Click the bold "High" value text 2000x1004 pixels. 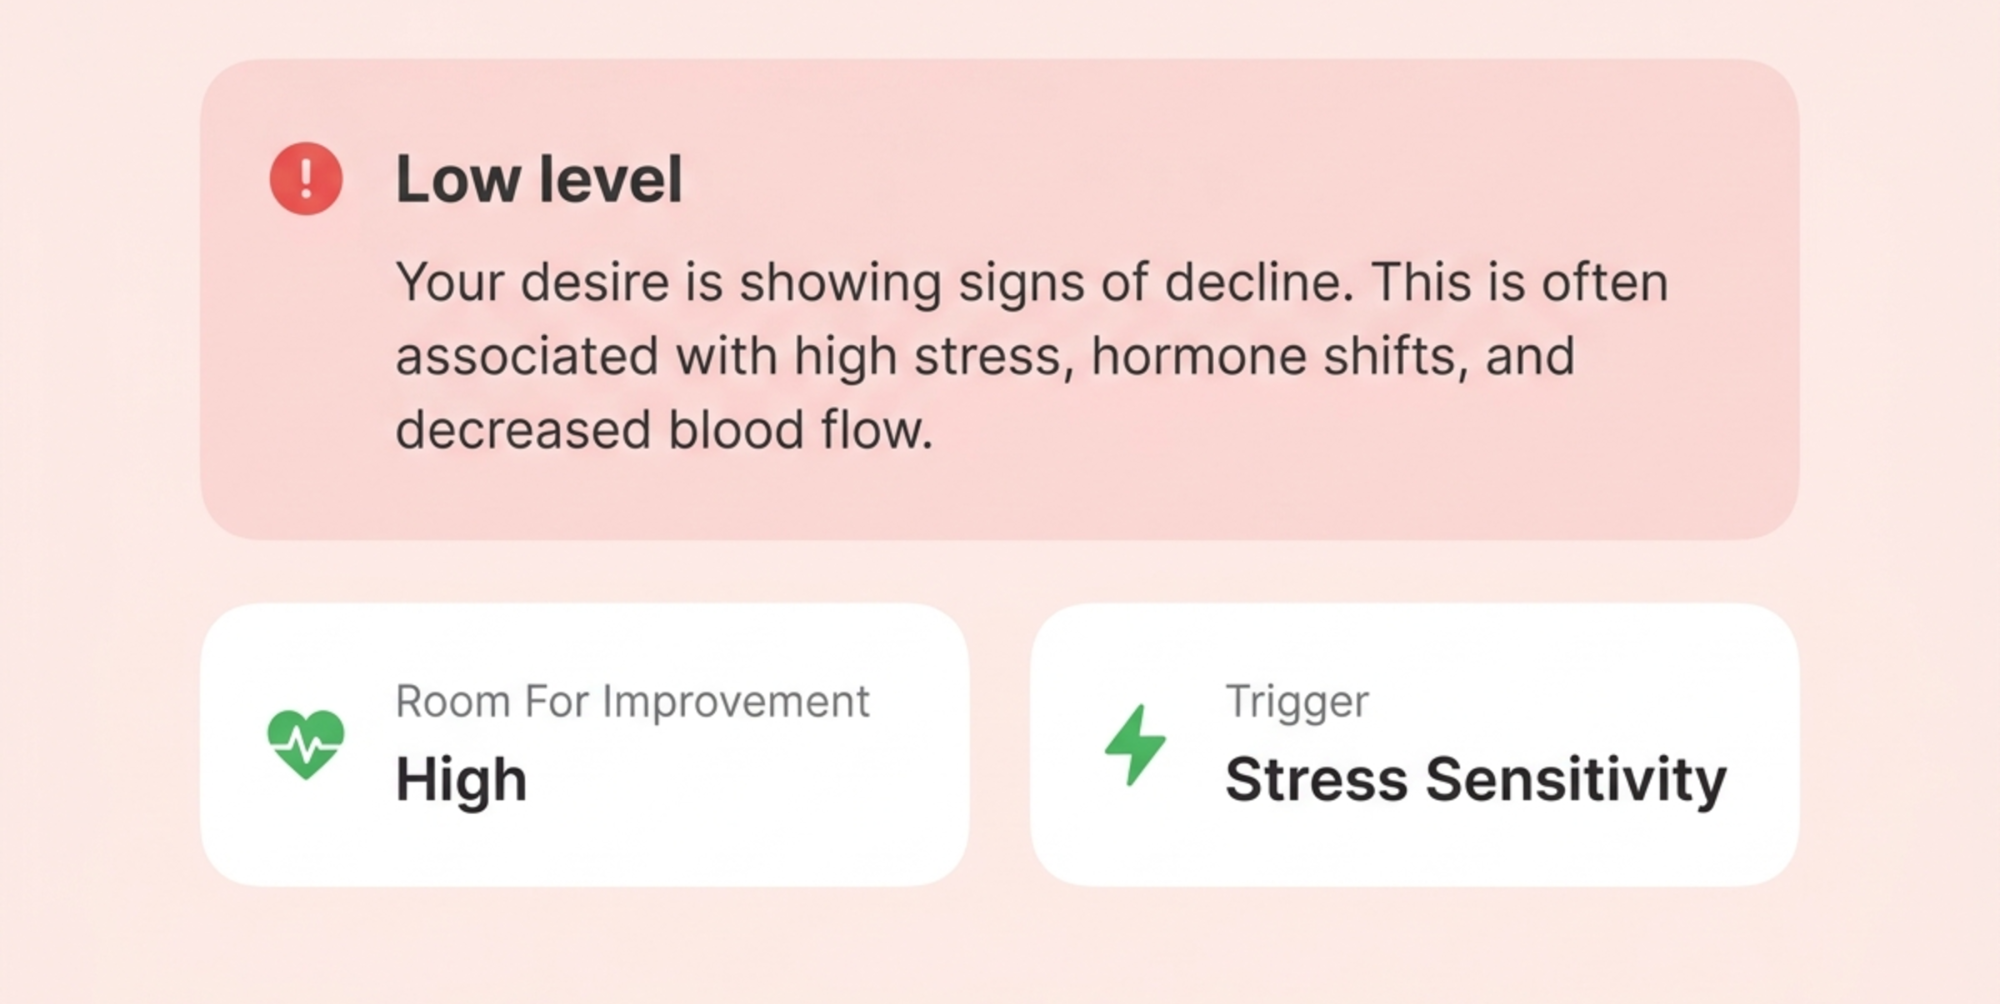tap(461, 780)
